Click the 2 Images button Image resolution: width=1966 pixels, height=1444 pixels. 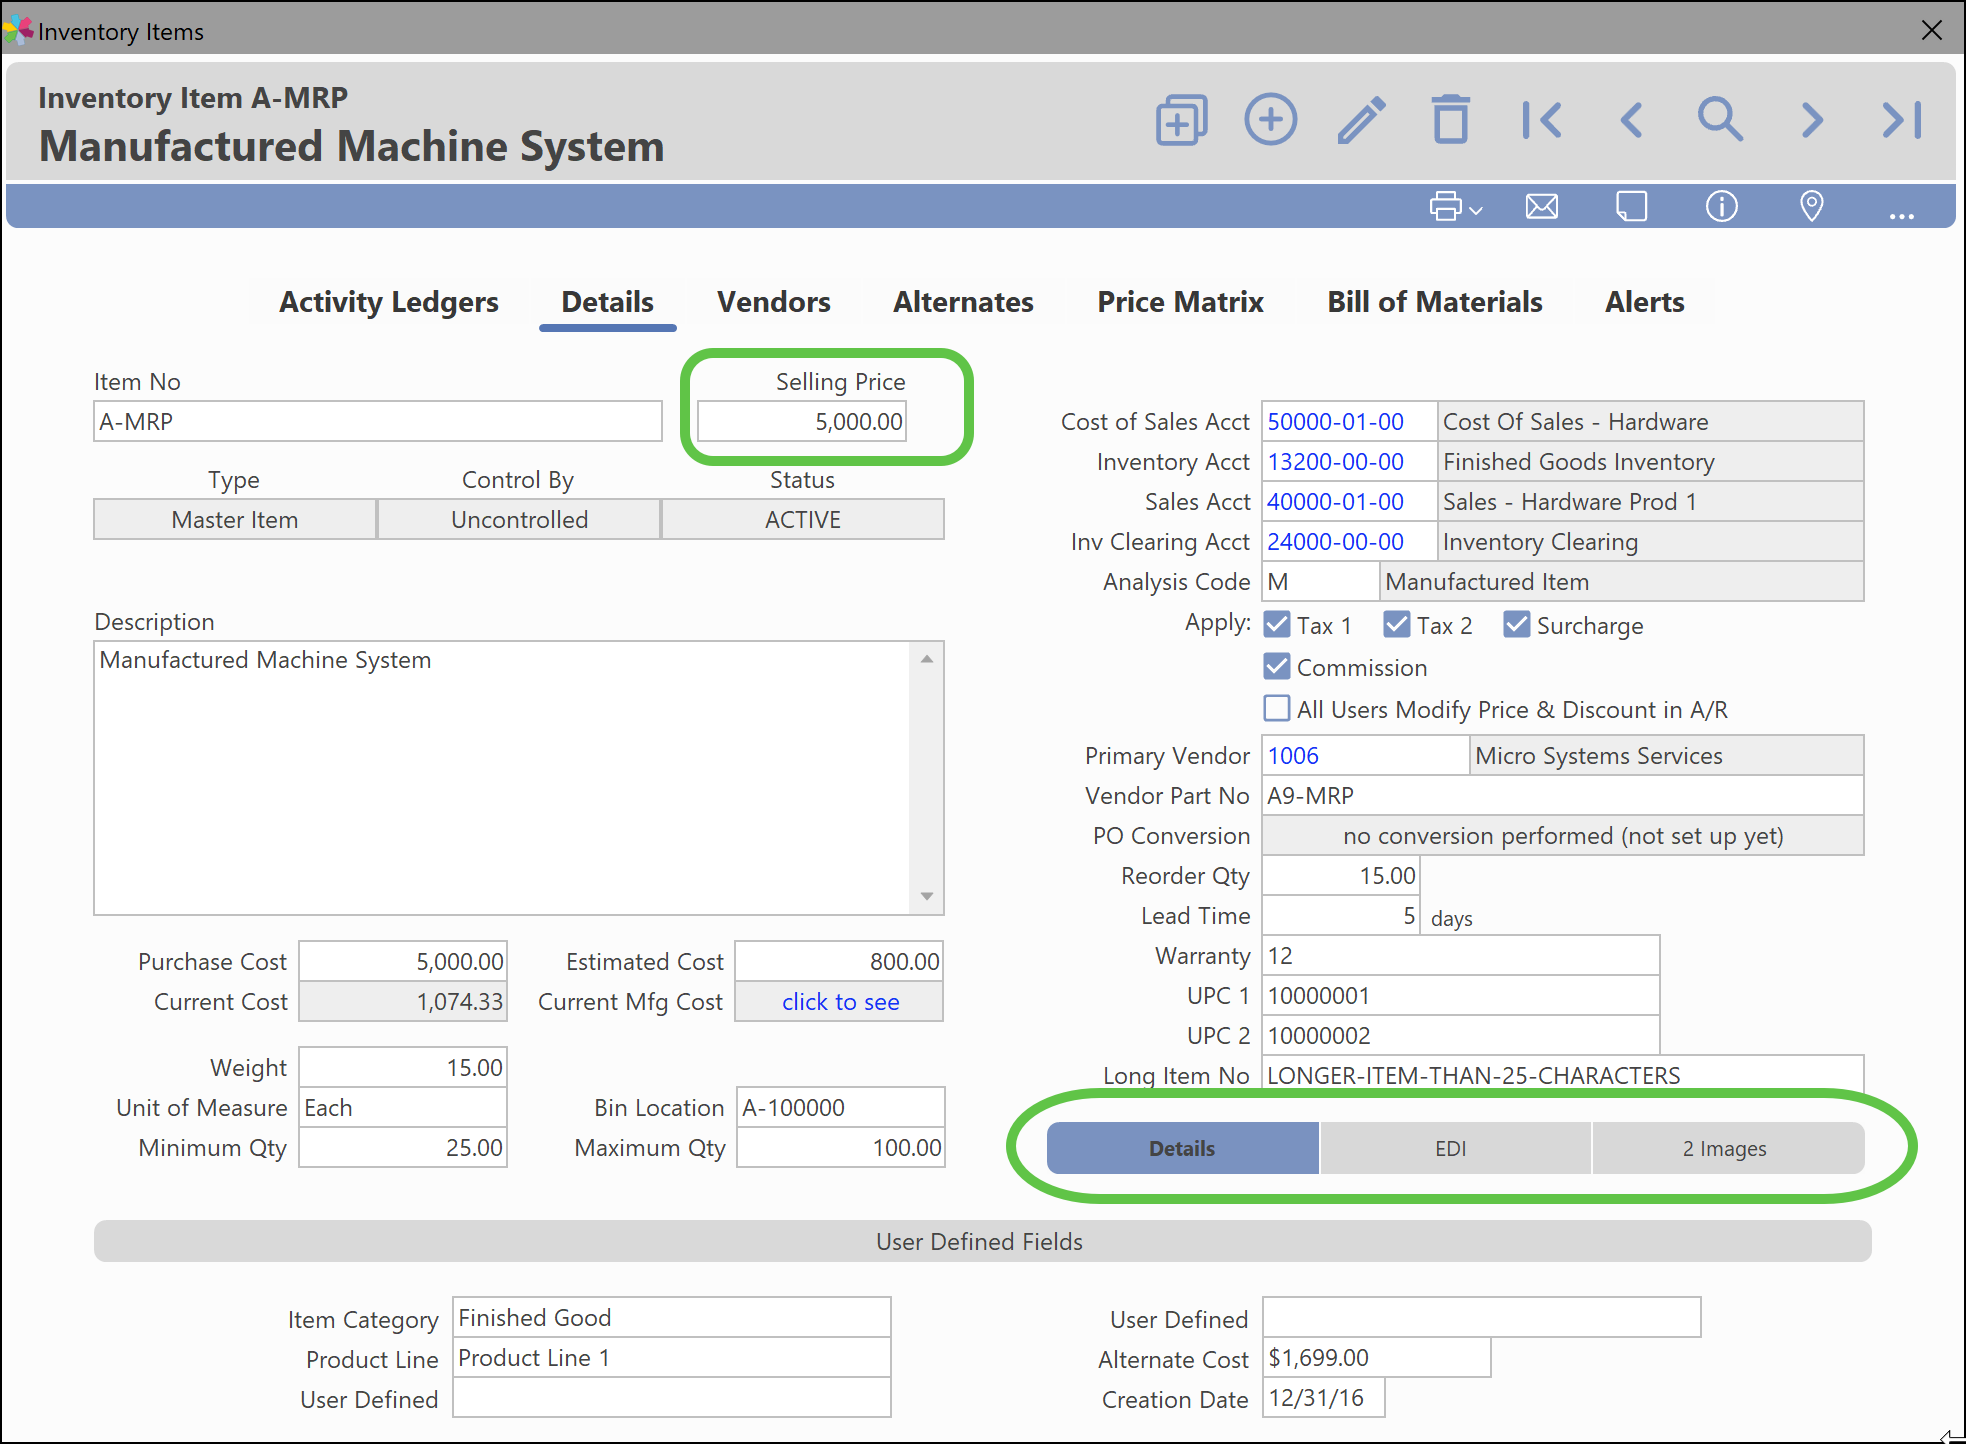click(x=1724, y=1148)
